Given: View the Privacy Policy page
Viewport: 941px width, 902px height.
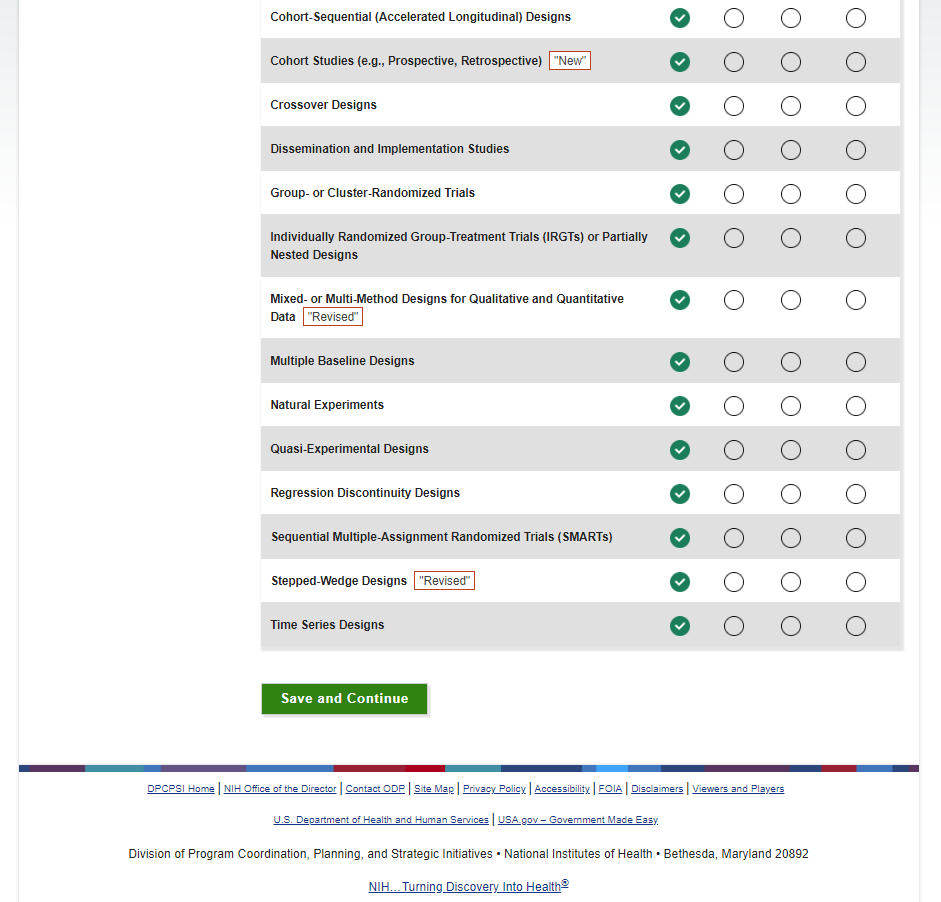Looking at the screenshot, I should click(x=494, y=789).
